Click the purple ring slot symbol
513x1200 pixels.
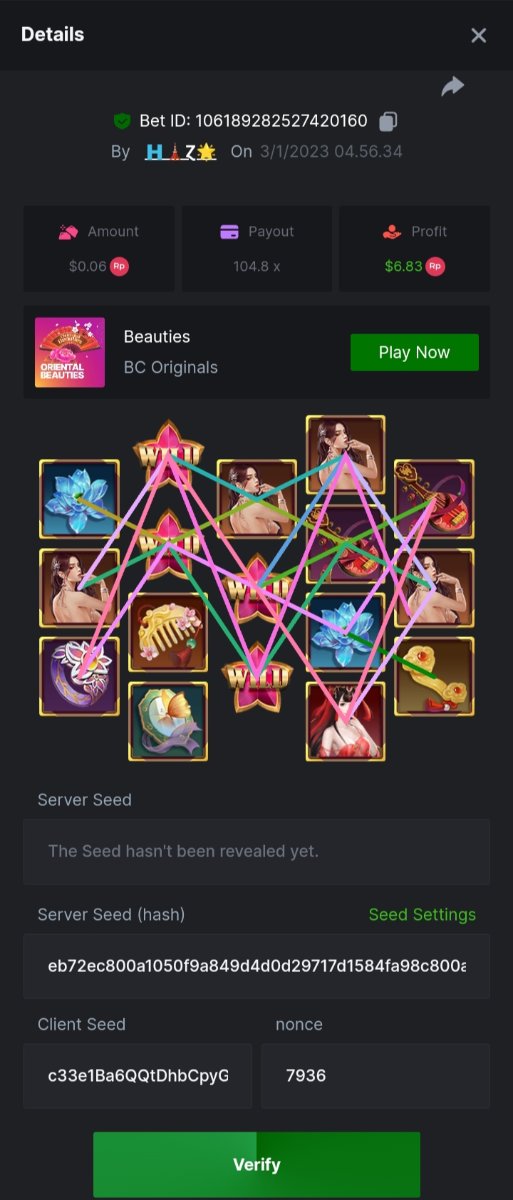(x=79, y=677)
